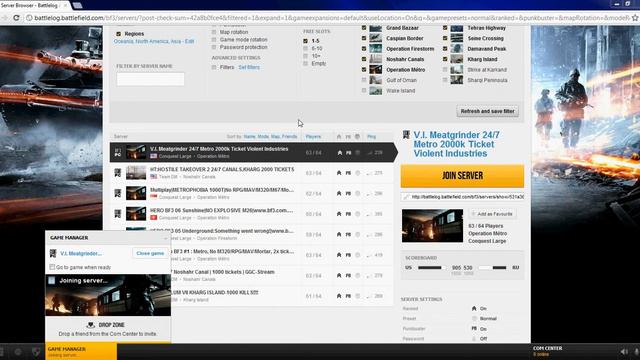Click the Drop Zone parachute icon
Image resolution: width=640 pixels, height=360 pixels.
(x=91, y=325)
